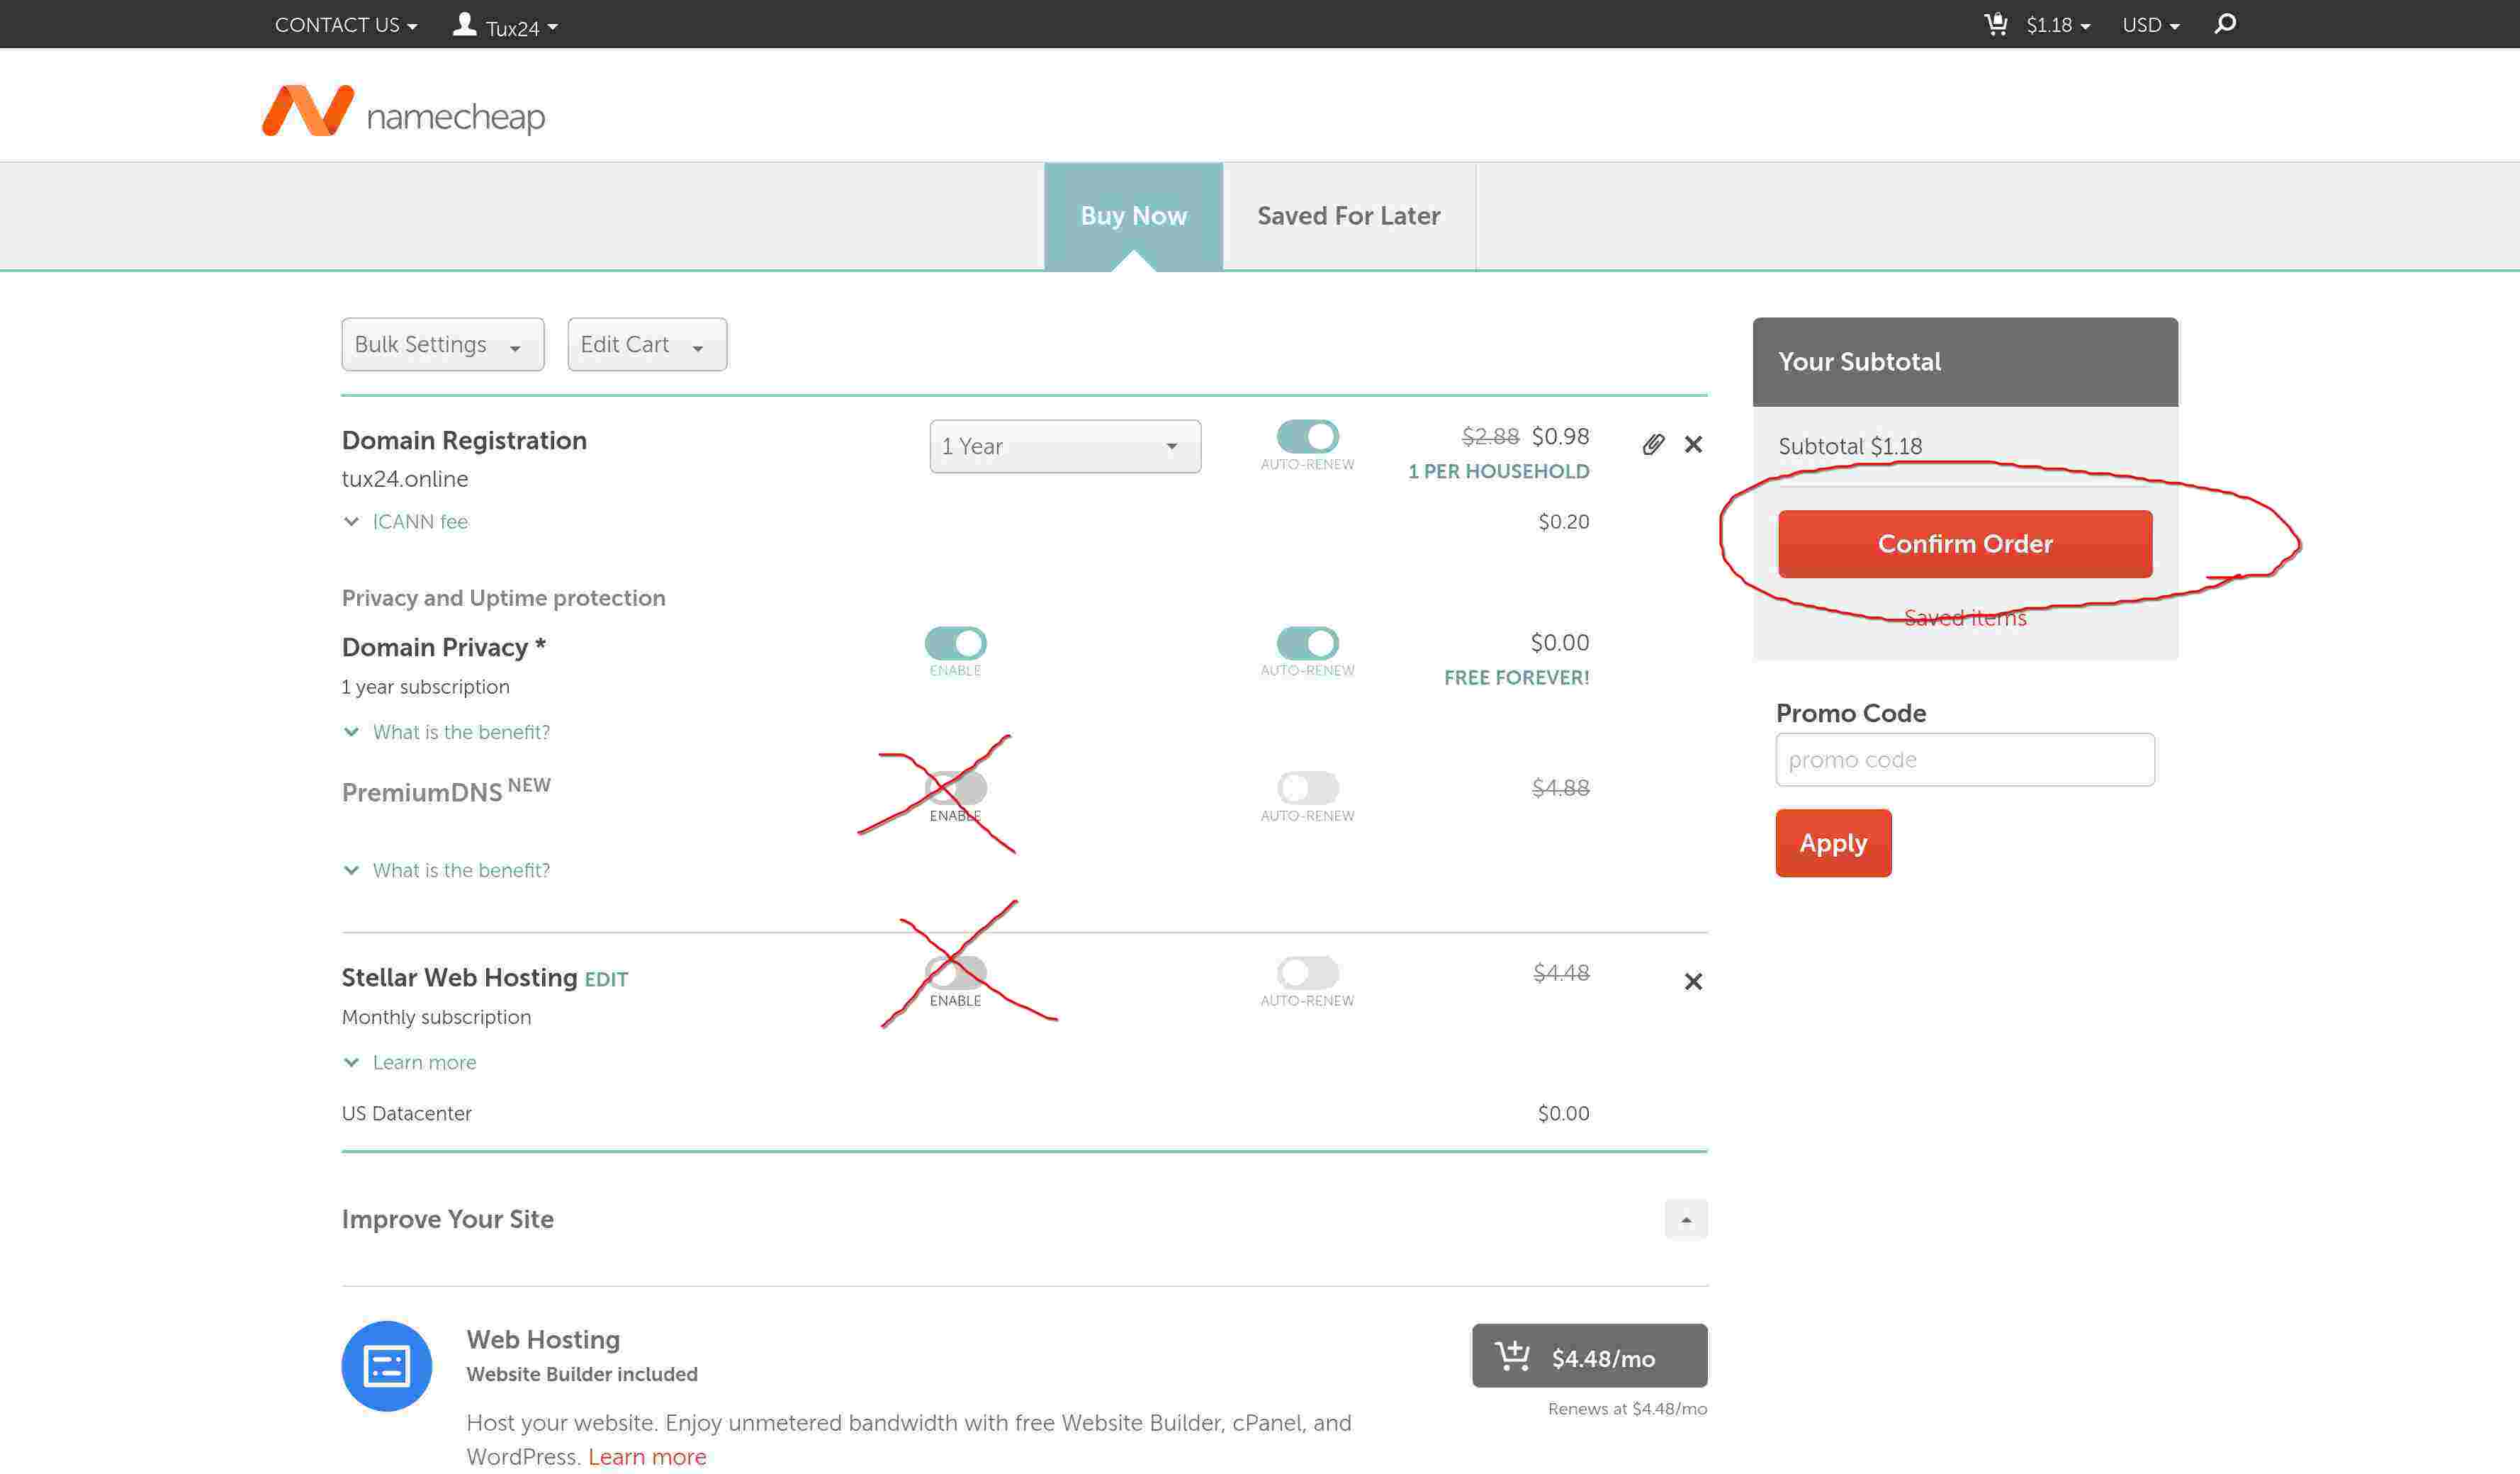
Task: Open the $1.18 cart menu
Action: (x=2058, y=25)
